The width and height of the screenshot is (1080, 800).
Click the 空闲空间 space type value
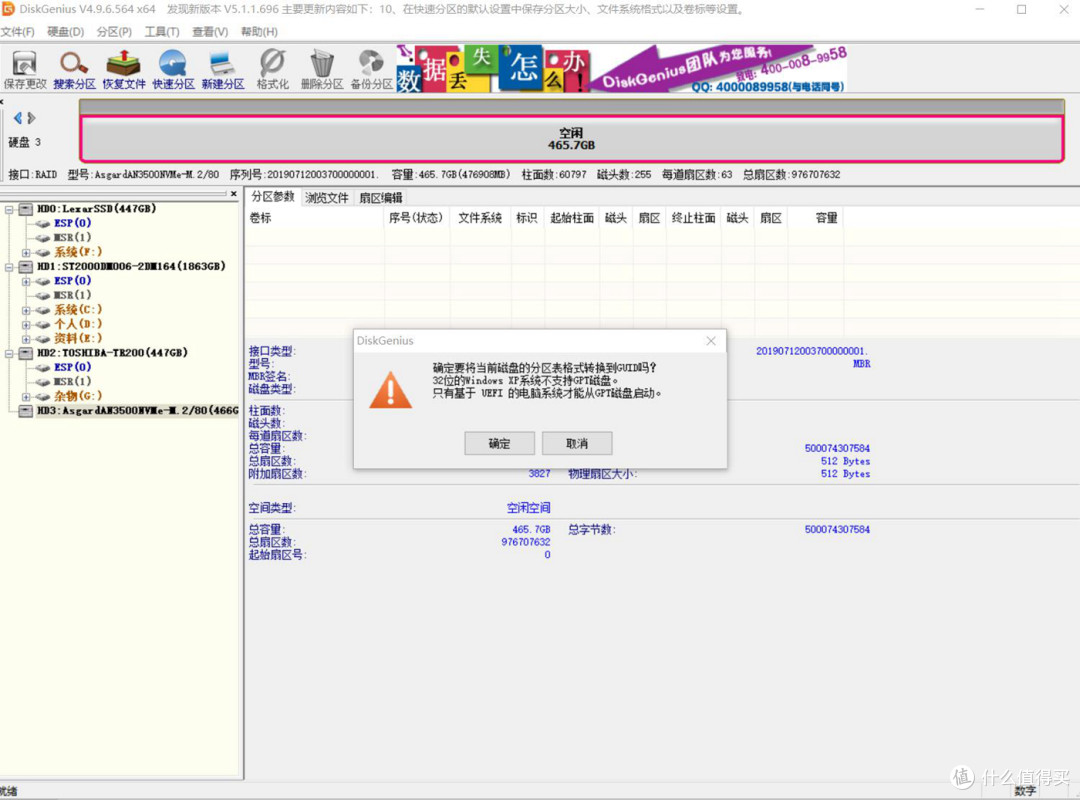click(x=528, y=508)
